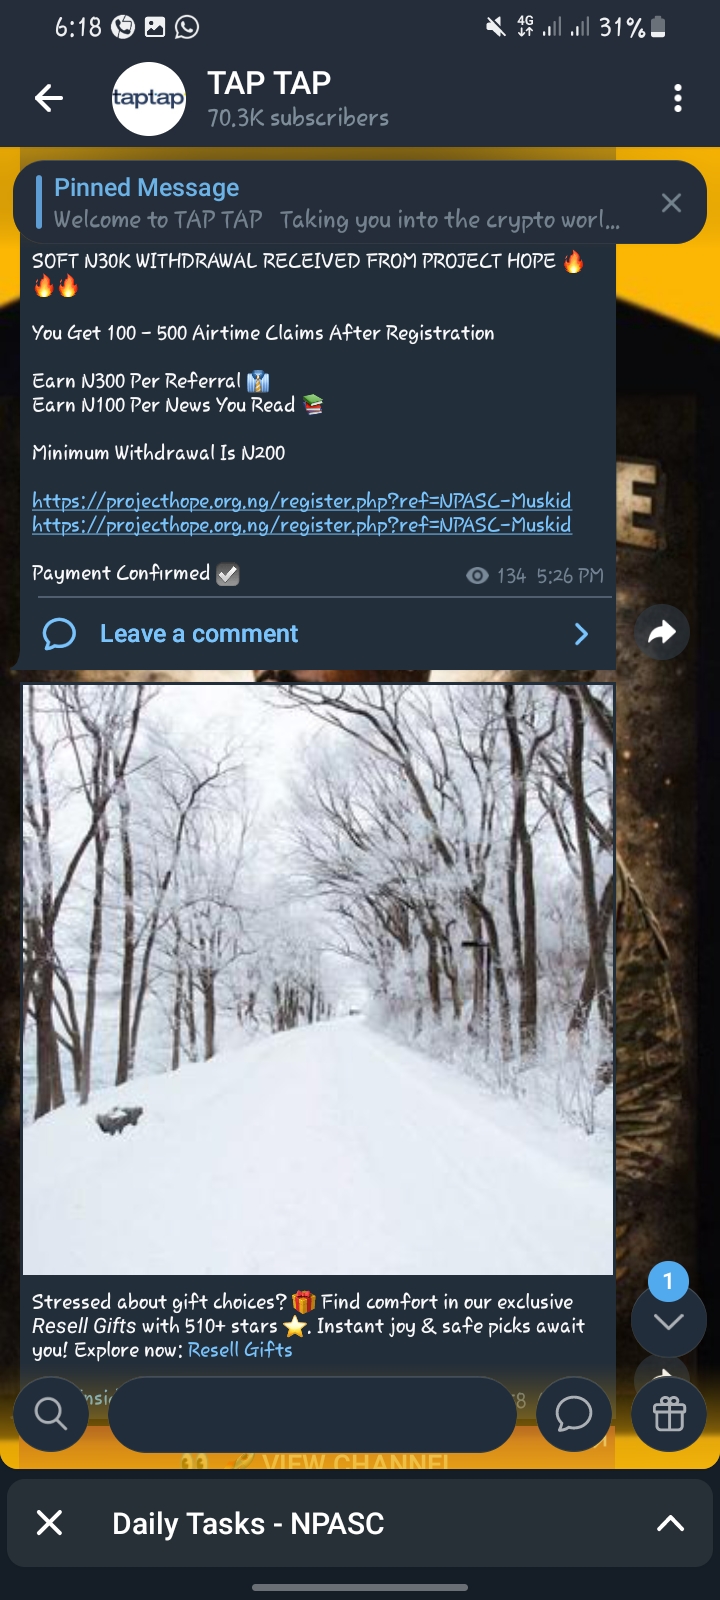Open TAP TAP channel profile picture
The image size is (720, 1600).
148,99
